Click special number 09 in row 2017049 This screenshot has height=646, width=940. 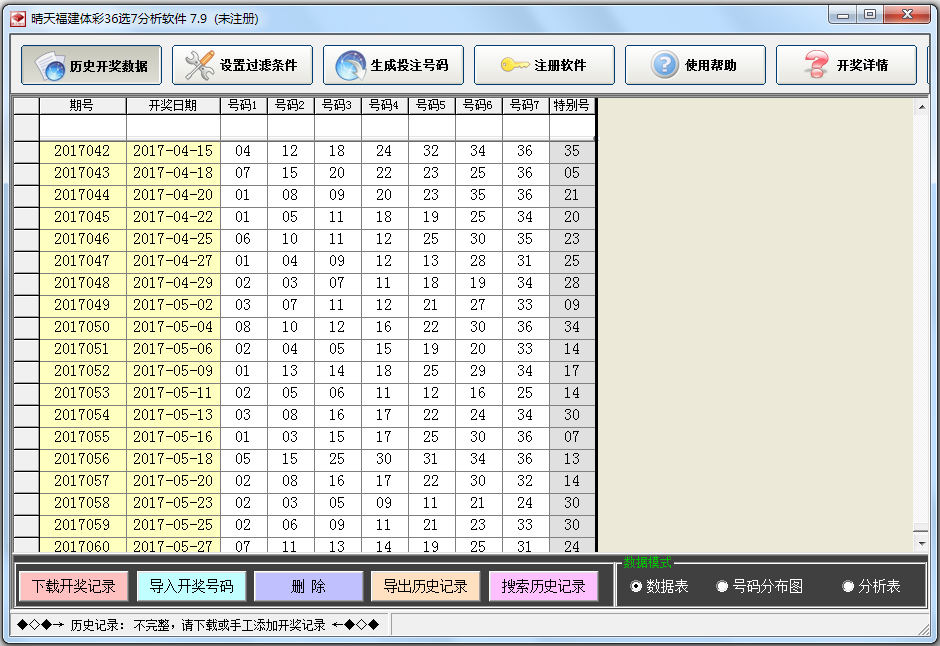[572, 305]
